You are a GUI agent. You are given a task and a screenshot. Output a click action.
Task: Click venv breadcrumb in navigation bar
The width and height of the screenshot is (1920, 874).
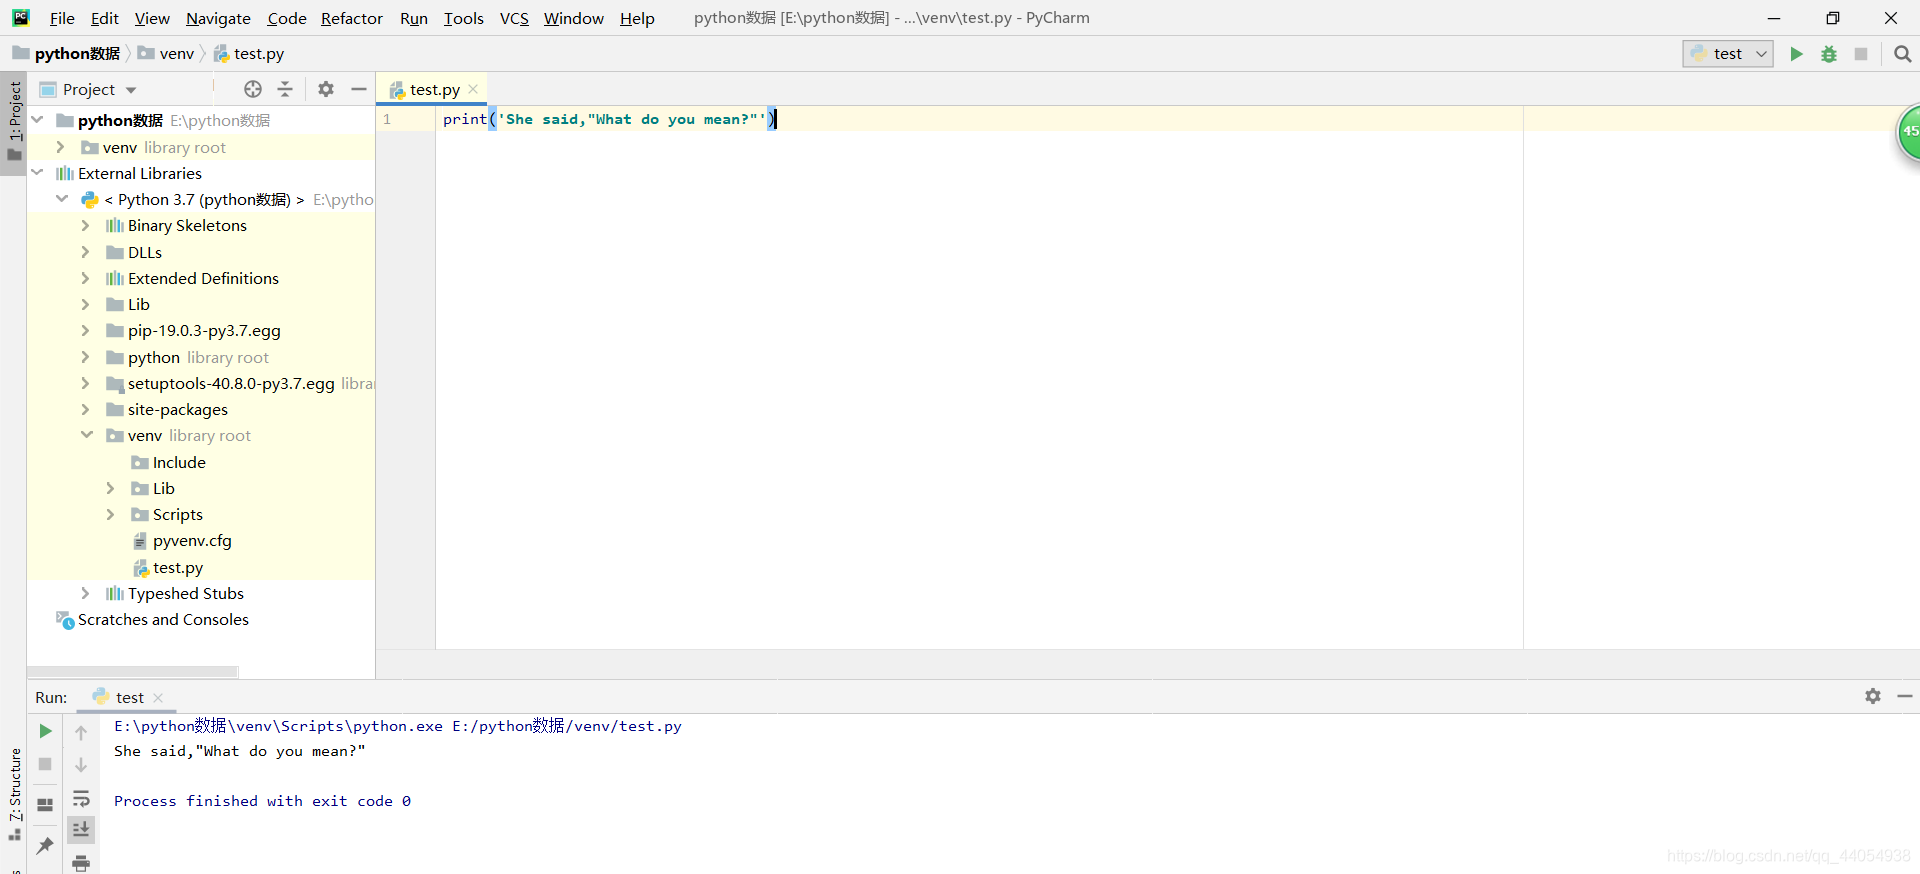pos(166,54)
